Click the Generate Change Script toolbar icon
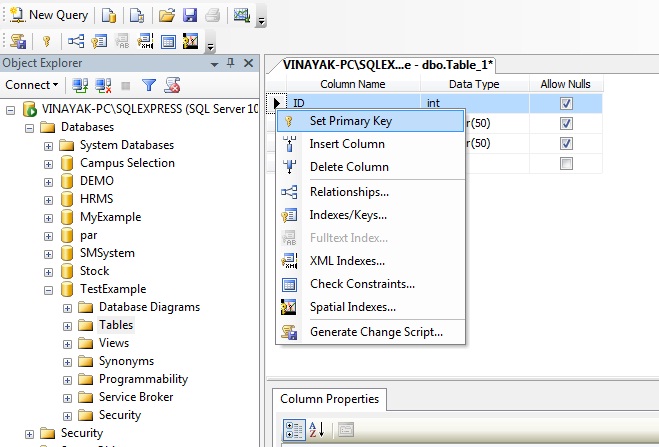 17,42
